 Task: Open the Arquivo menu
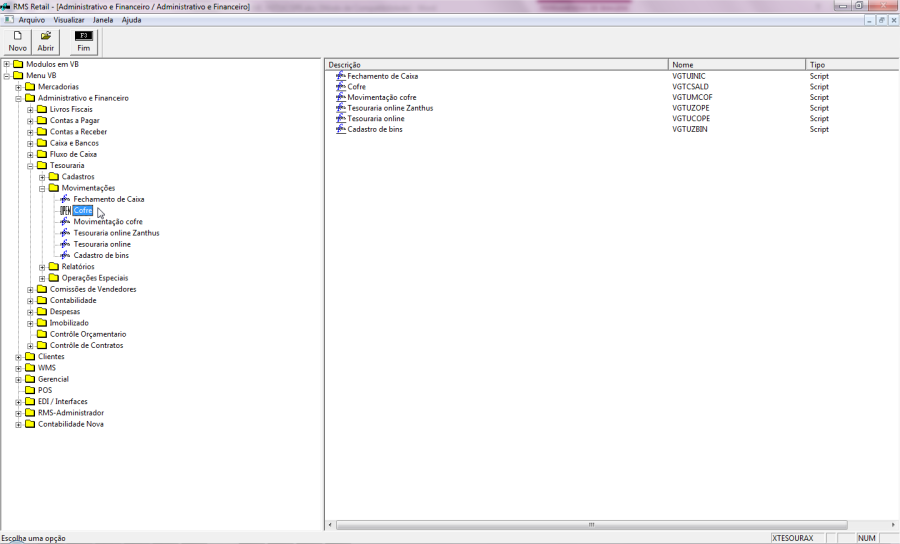click(x=32, y=20)
